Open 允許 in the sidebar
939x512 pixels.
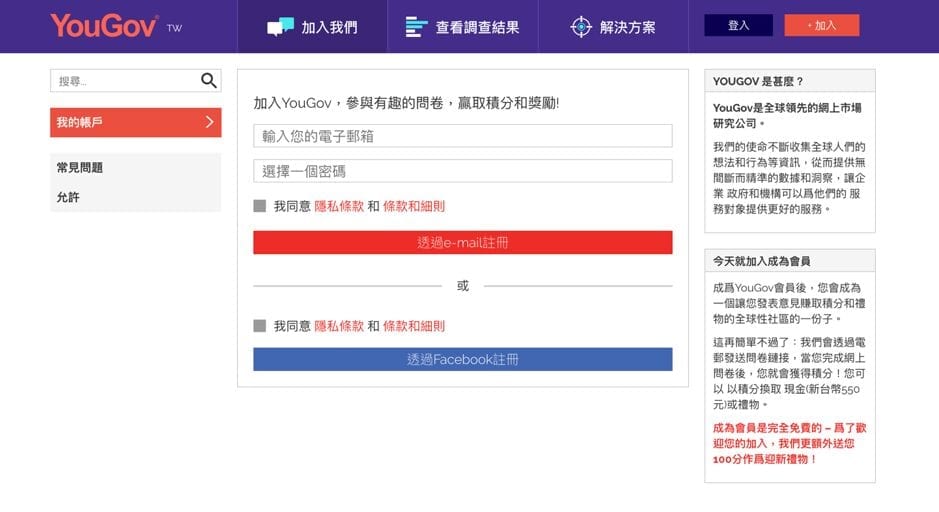coord(68,197)
